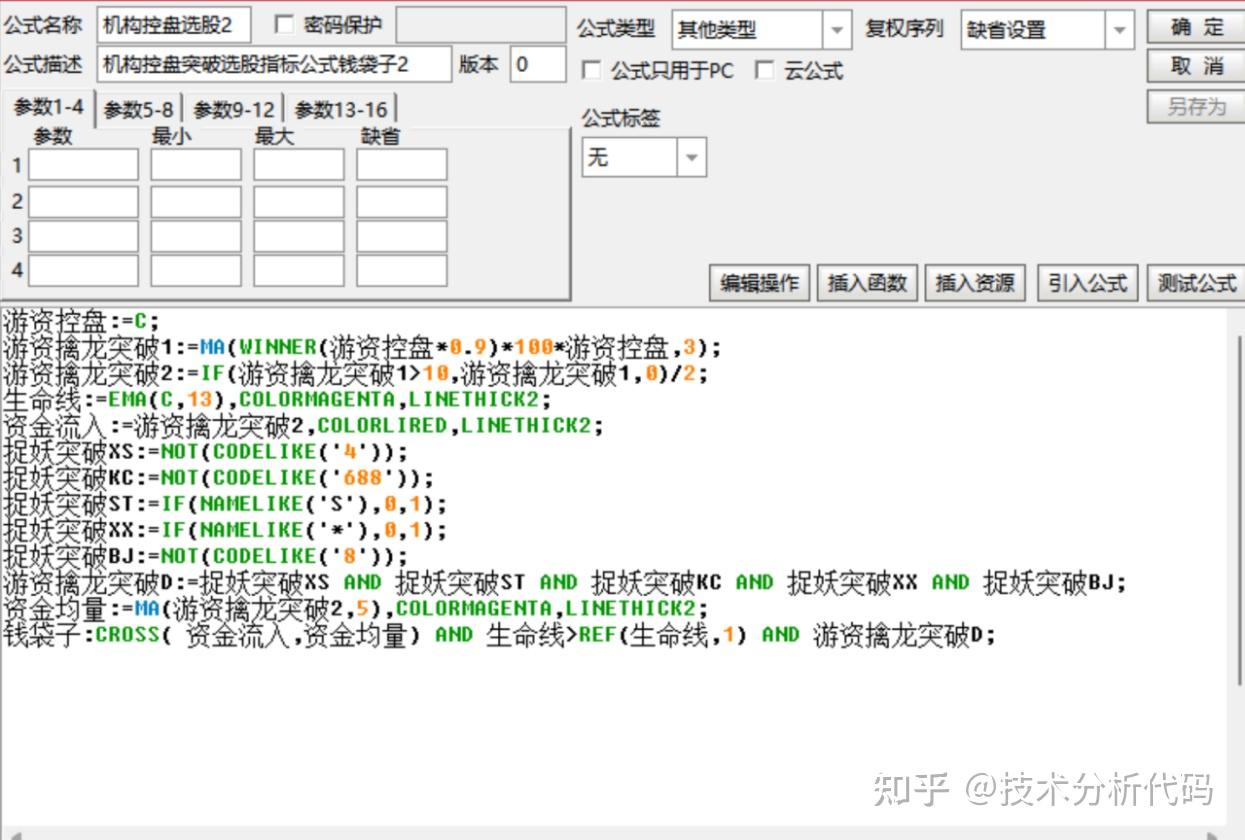Click the 取消 button
This screenshot has width=1245, height=840.
[x=1195, y=66]
